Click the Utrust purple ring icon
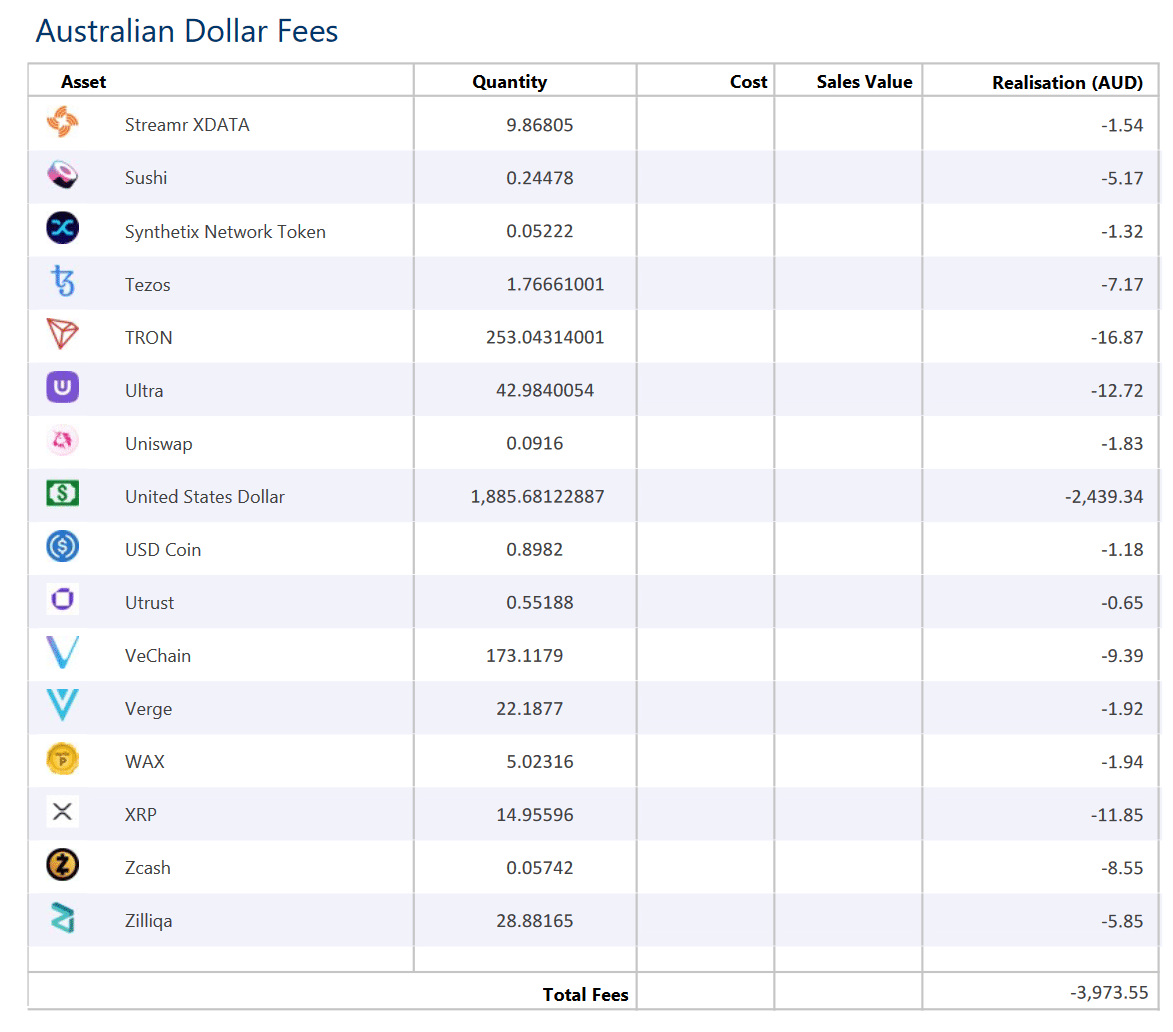Screen dimensions: 1173x1032 tap(63, 600)
